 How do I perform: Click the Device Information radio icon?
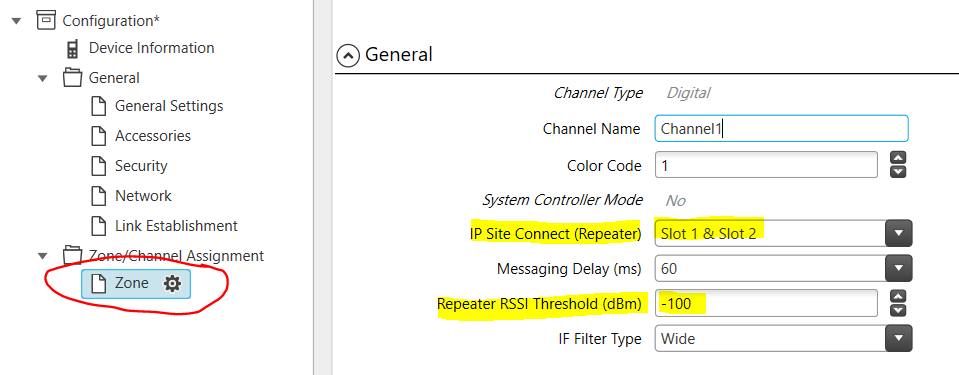coord(73,48)
